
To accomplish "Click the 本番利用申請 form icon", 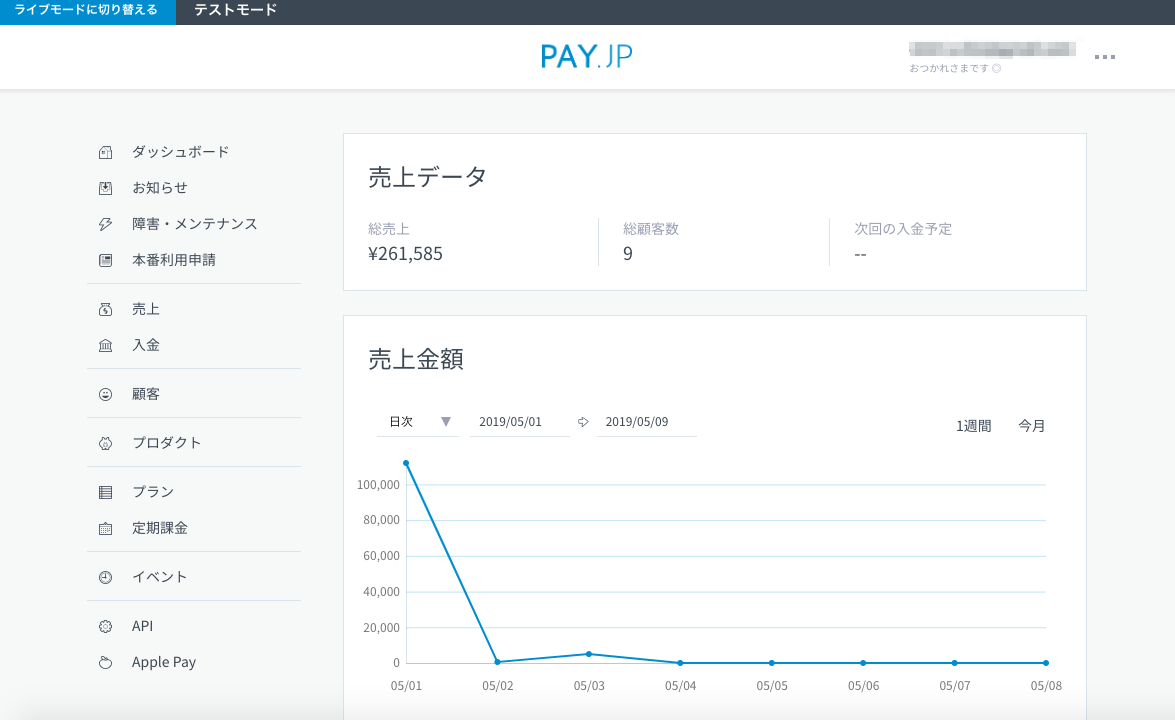I will pos(106,260).
